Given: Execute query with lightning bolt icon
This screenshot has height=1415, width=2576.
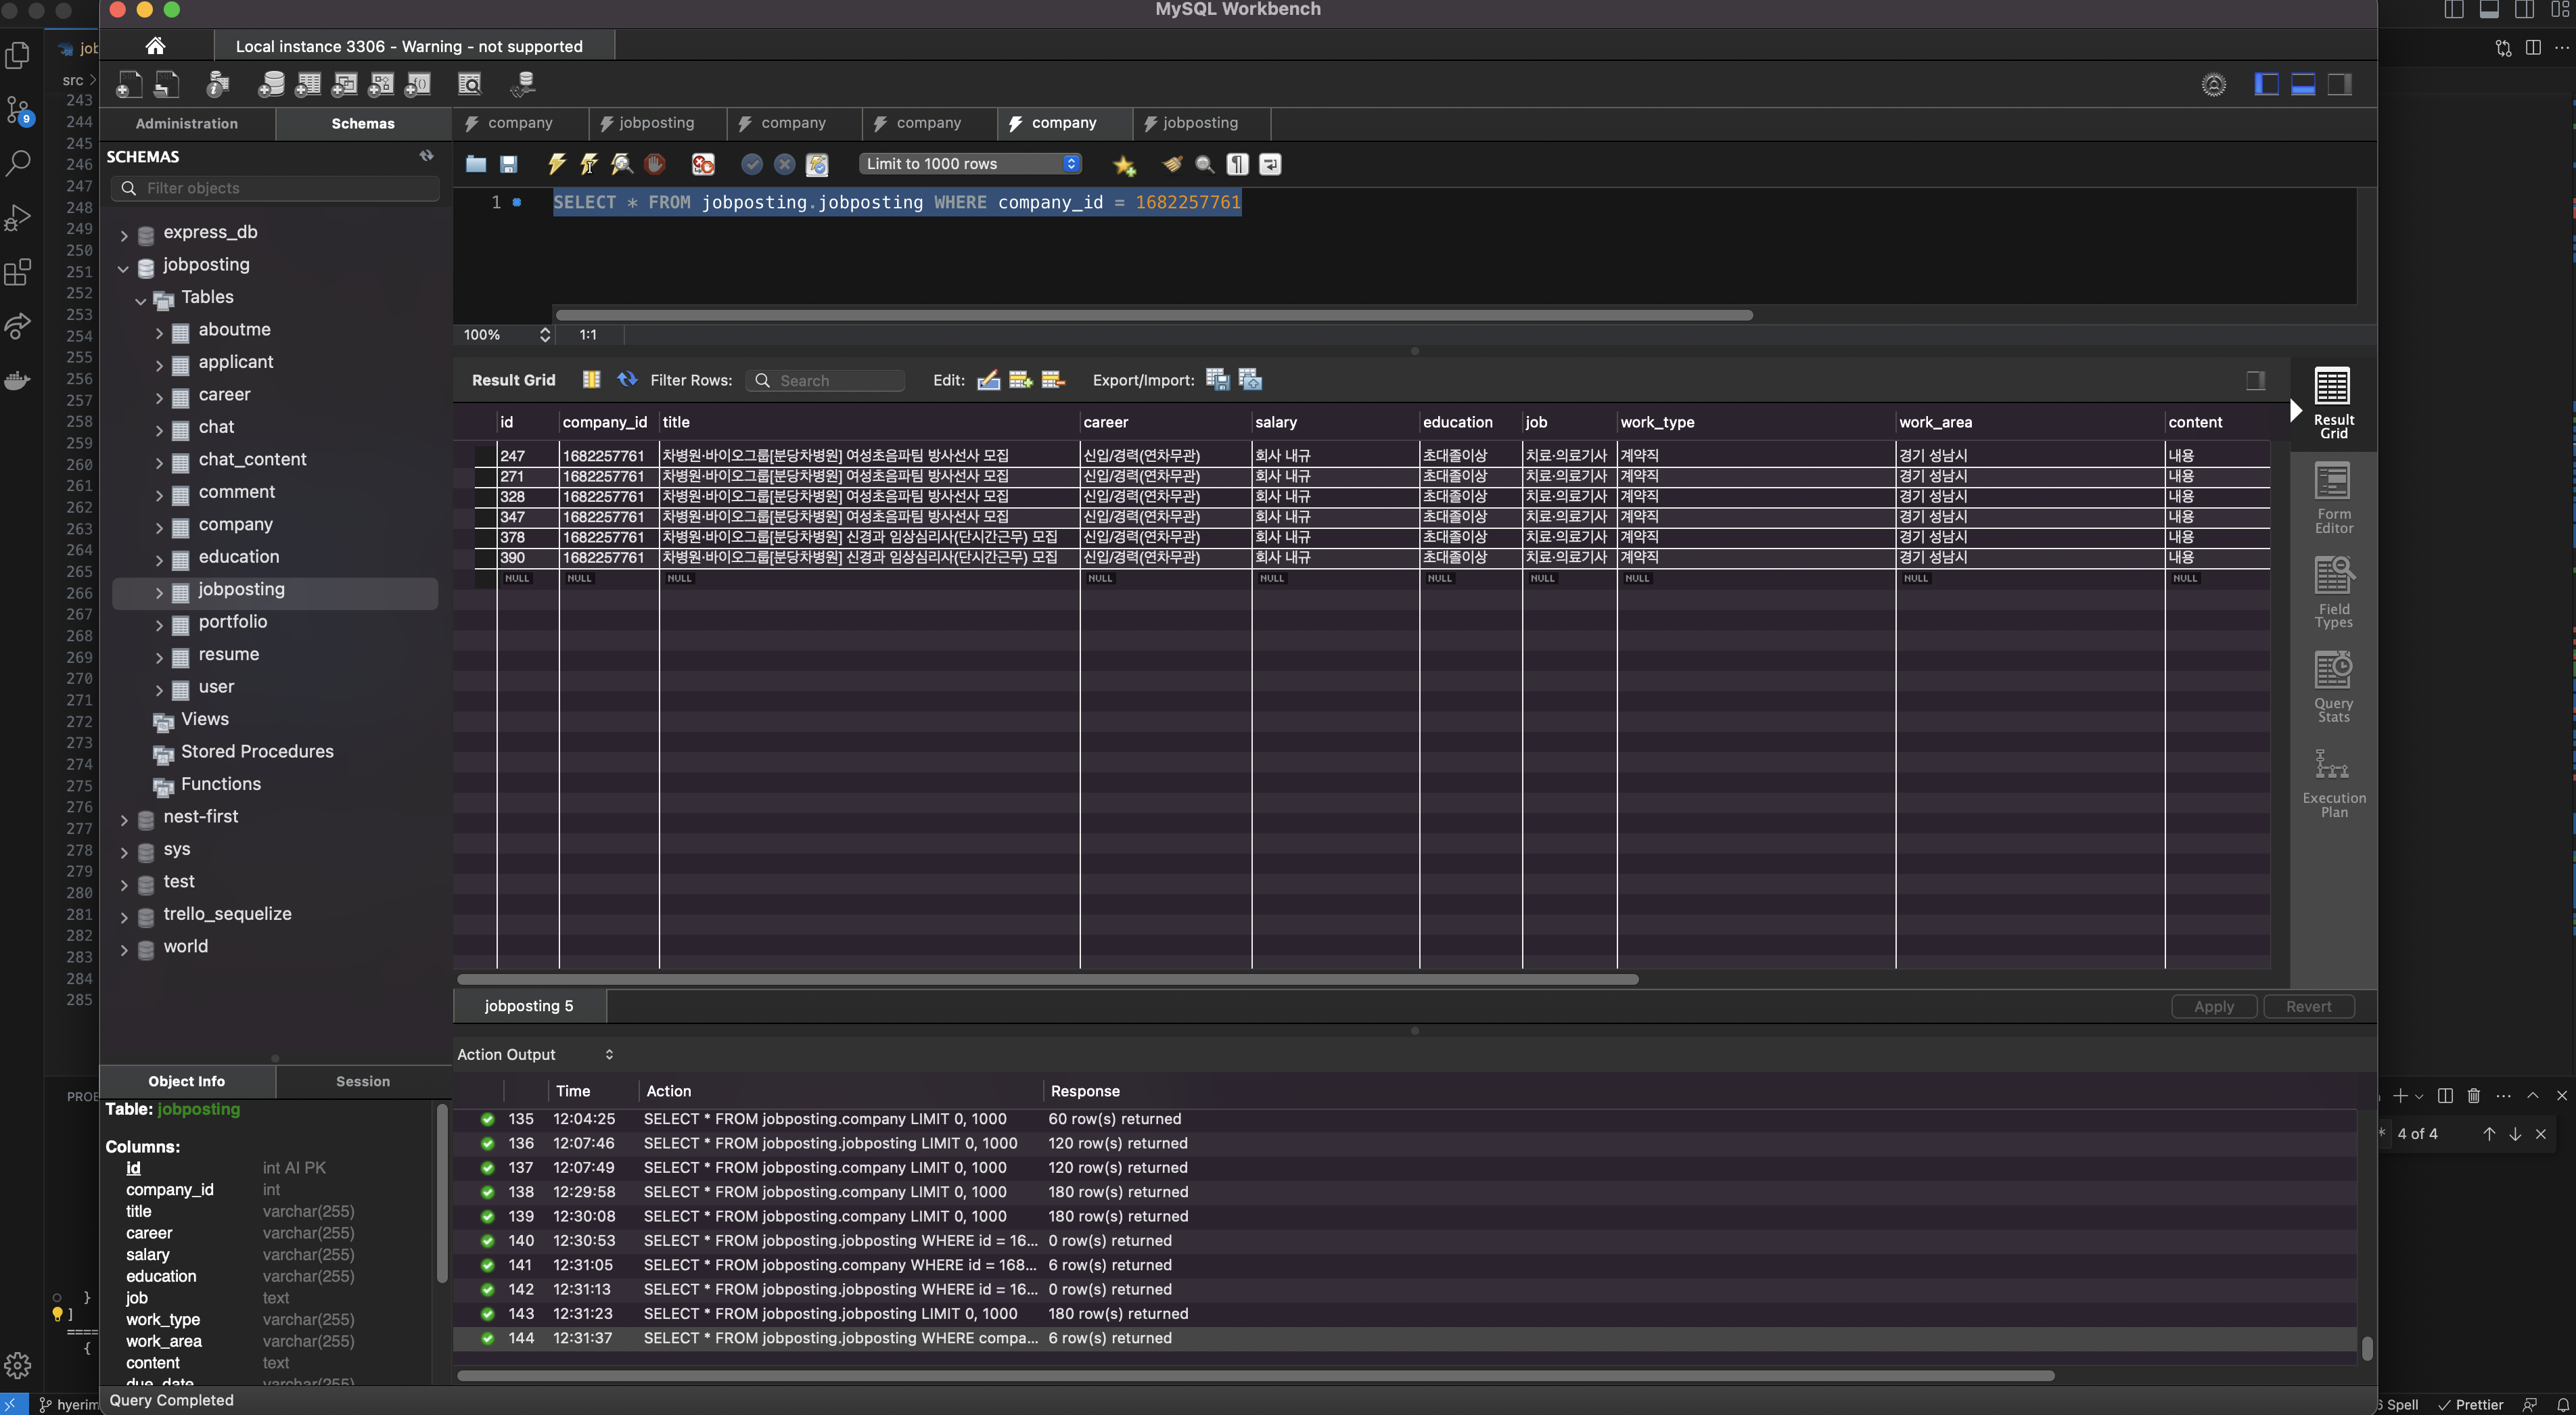Looking at the screenshot, I should pos(557,164).
